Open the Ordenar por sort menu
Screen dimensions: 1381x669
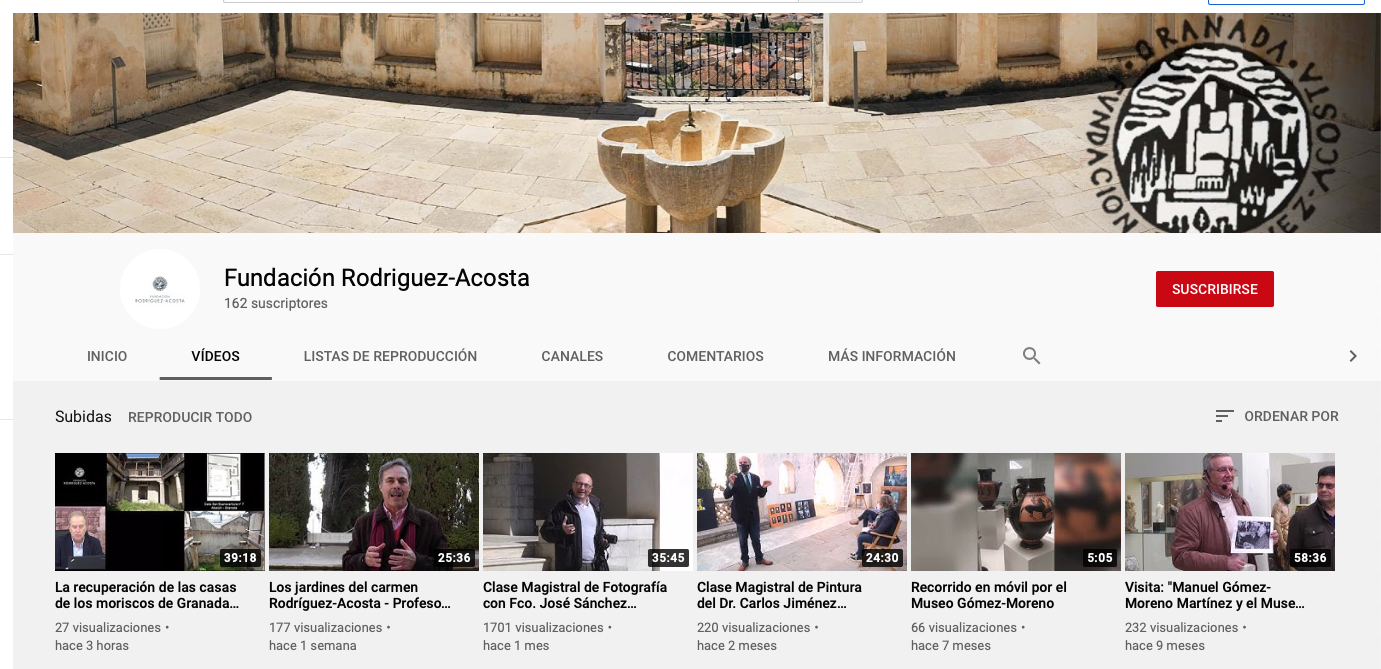click(x=1276, y=416)
